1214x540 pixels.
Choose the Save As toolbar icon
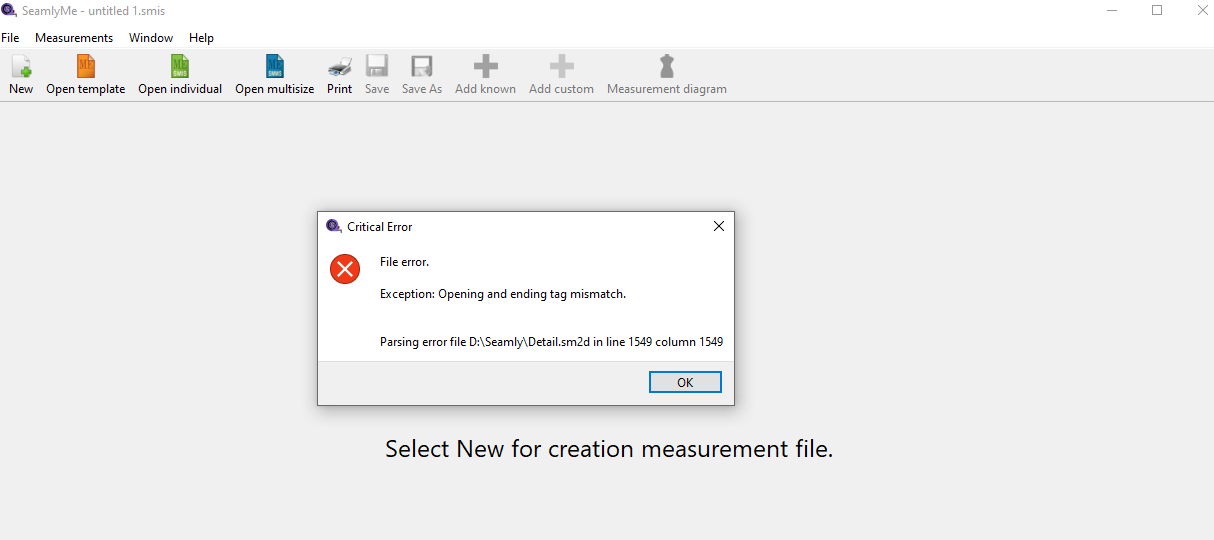[422, 68]
